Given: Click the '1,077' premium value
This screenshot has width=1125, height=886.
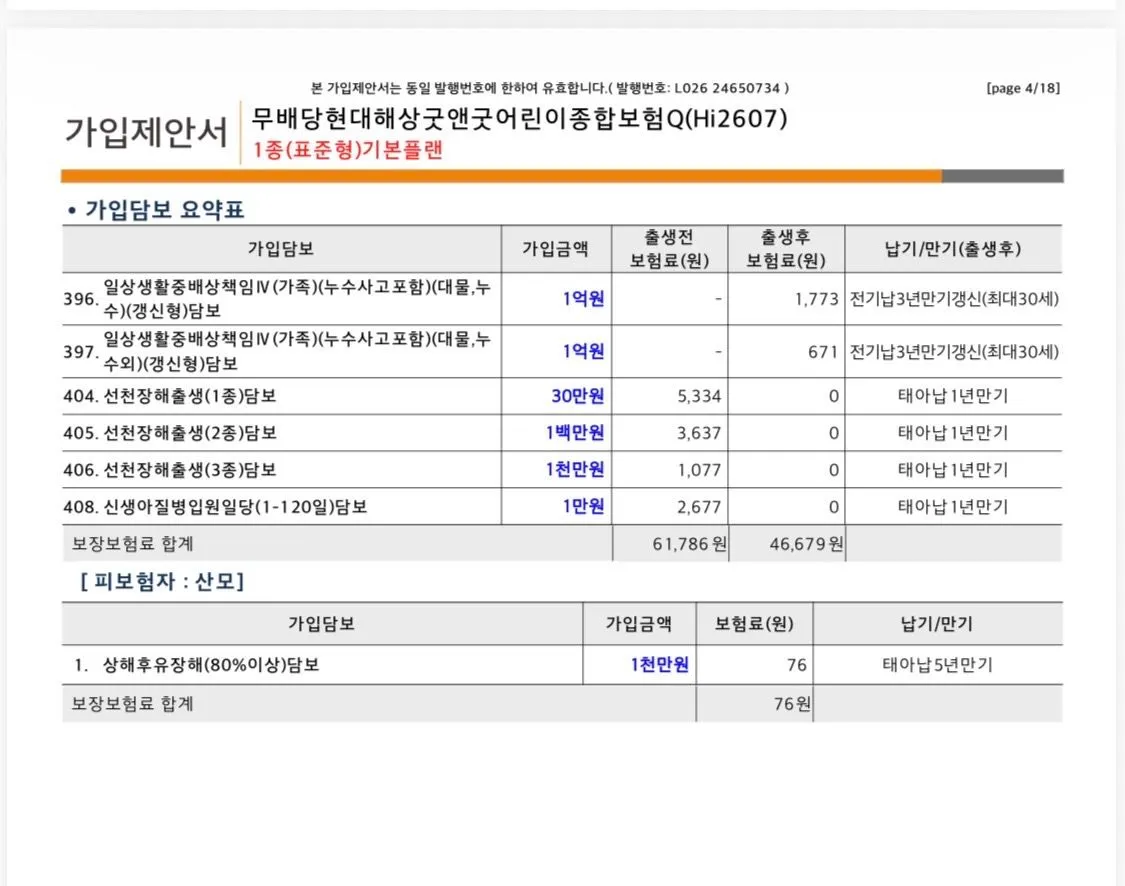Looking at the screenshot, I should (x=699, y=470).
